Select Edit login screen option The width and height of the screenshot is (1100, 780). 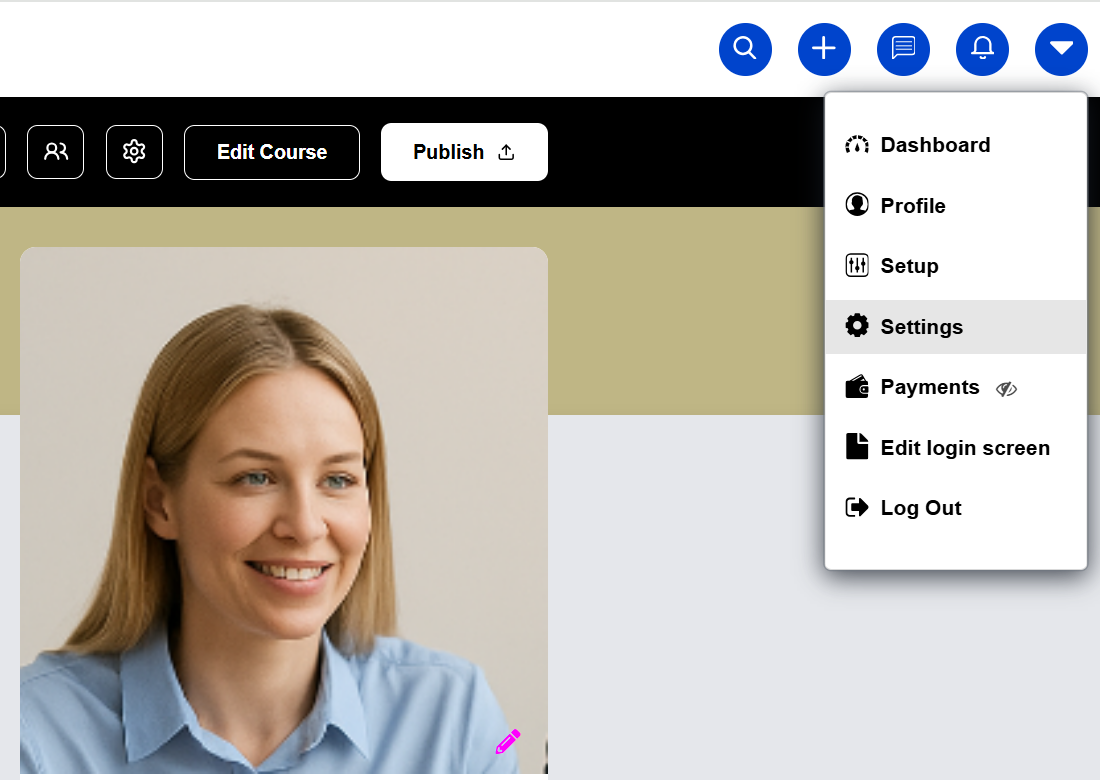pyautogui.click(x=964, y=448)
